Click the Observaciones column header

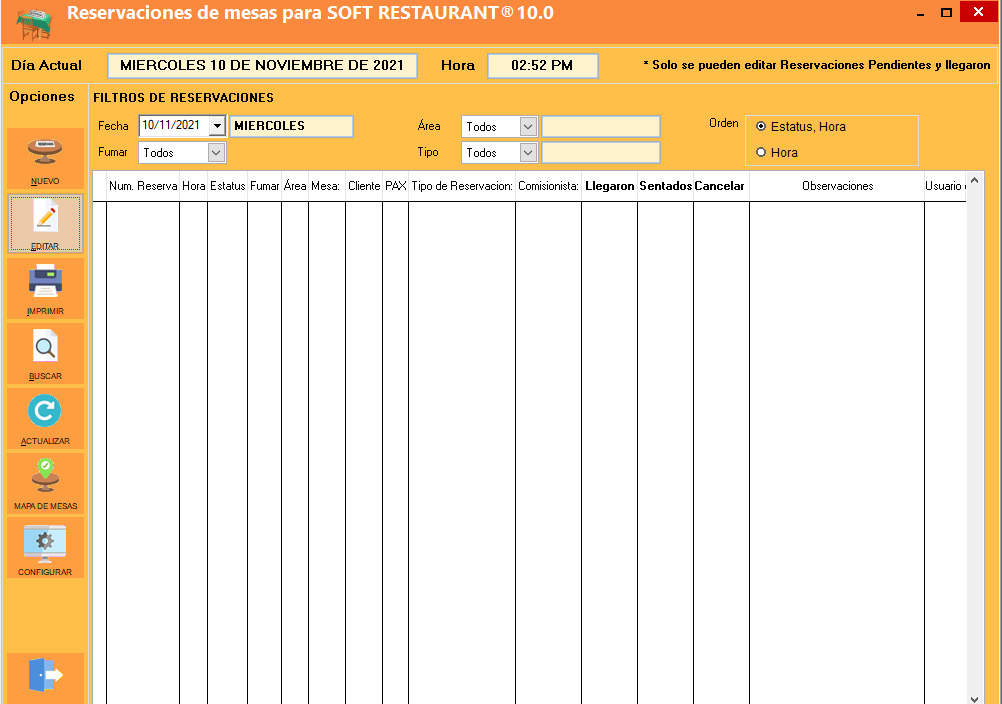[837, 186]
